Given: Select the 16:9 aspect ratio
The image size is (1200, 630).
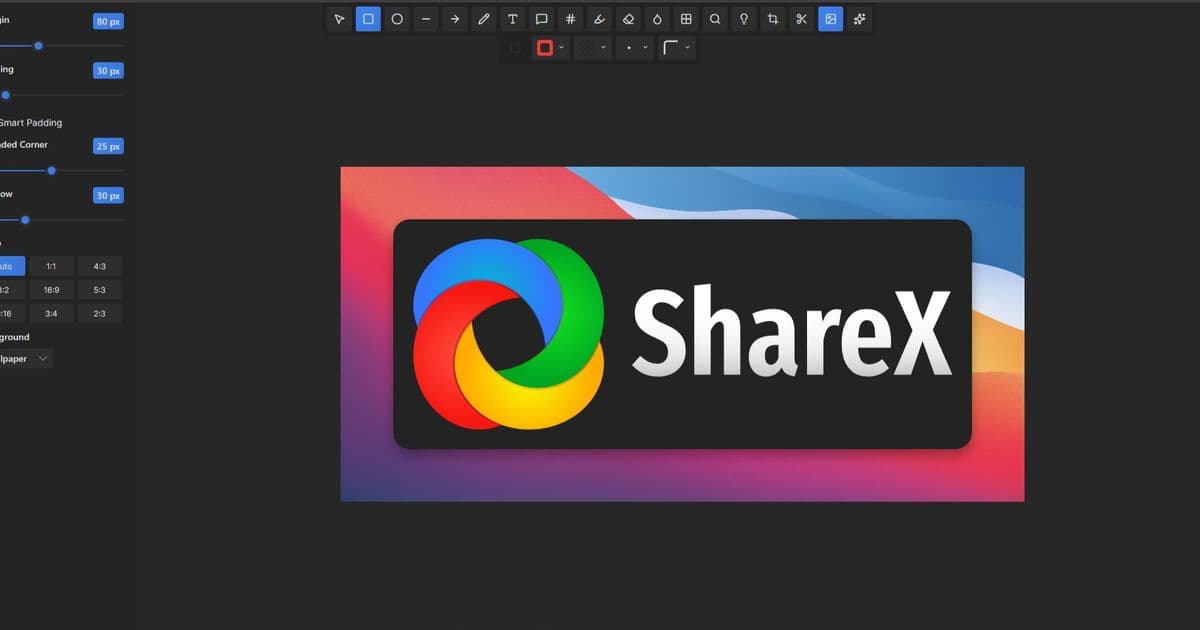Looking at the screenshot, I should pos(51,290).
